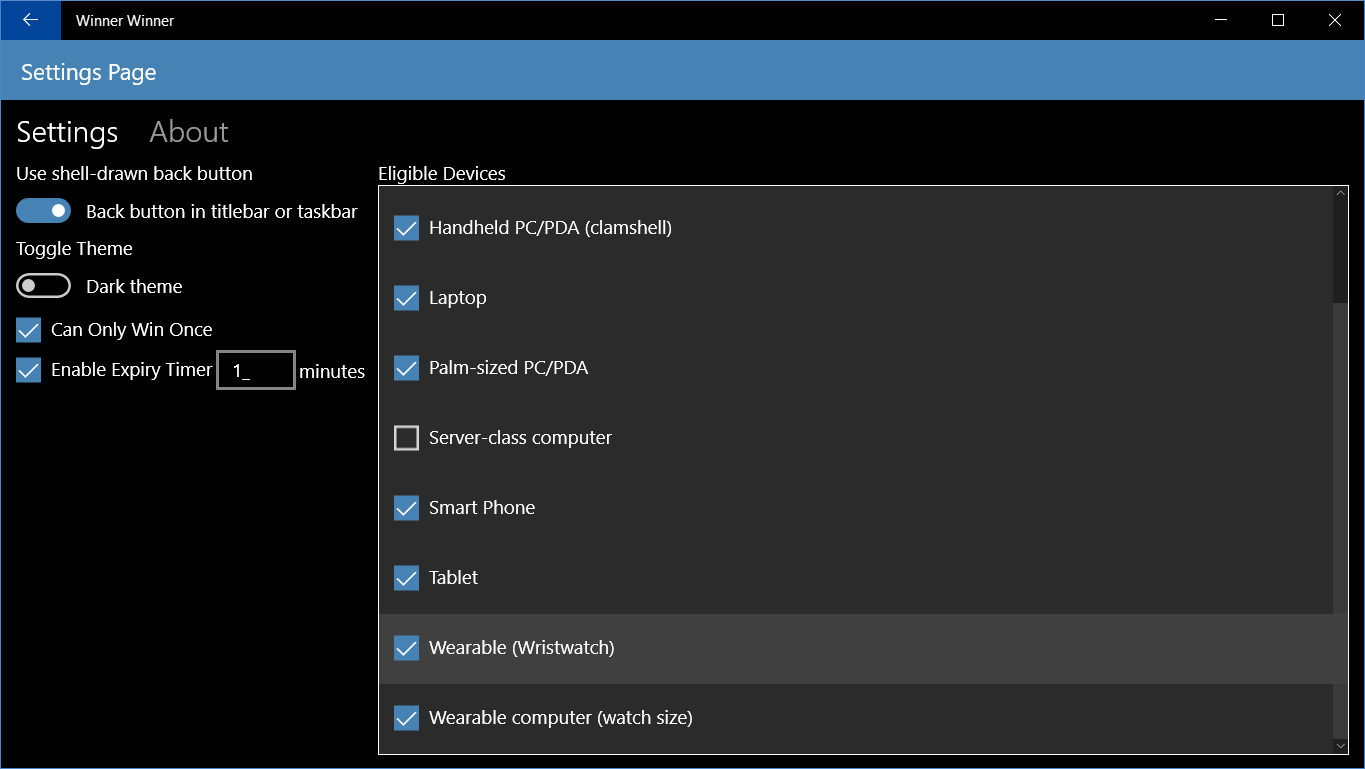This screenshot has width=1365, height=769.
Task: Uncheck Can Only Win Once
Action: coord(29,330)
